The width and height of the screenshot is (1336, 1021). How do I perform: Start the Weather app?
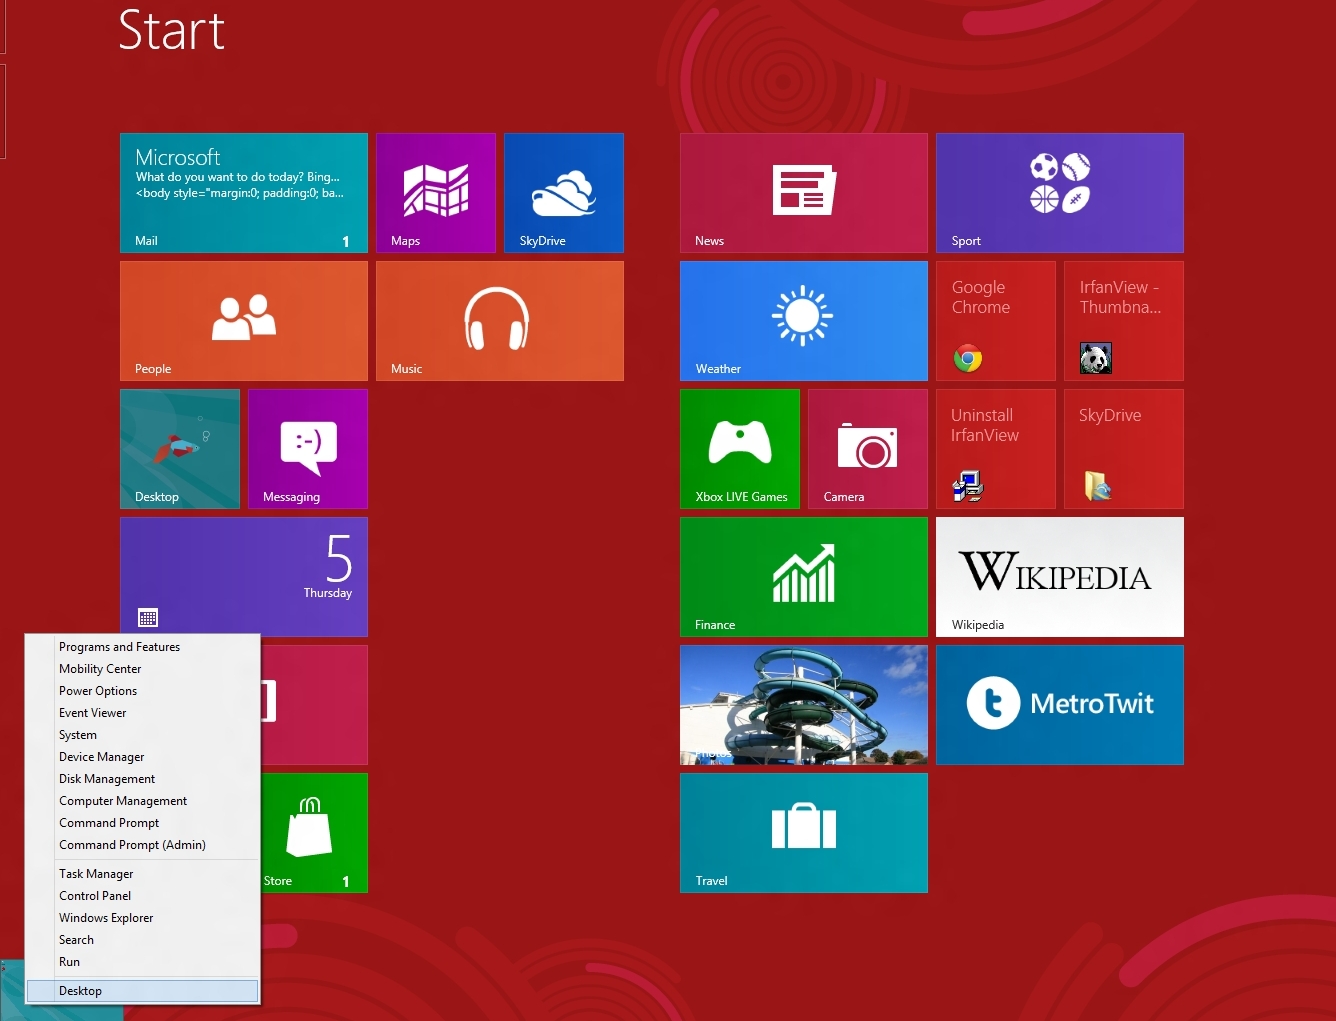click(803, 320)
